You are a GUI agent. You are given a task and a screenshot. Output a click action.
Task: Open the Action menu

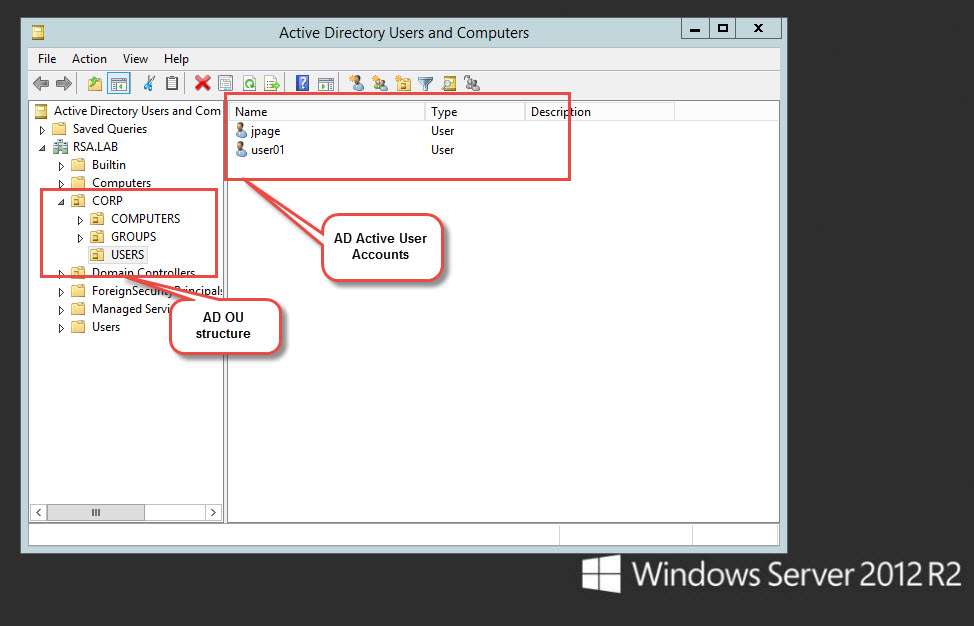tap(89, 59)
